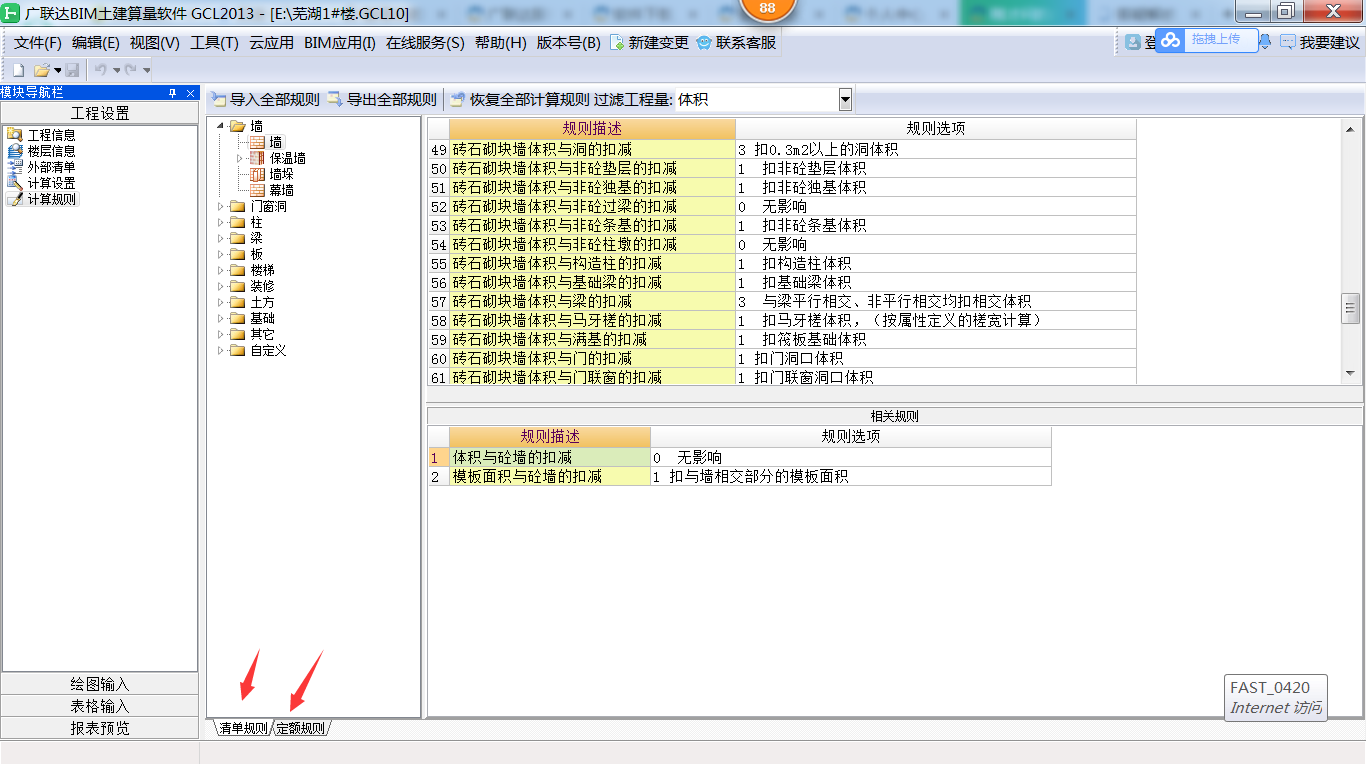Open the dropdown arrow beside open folder

(58, 70)
